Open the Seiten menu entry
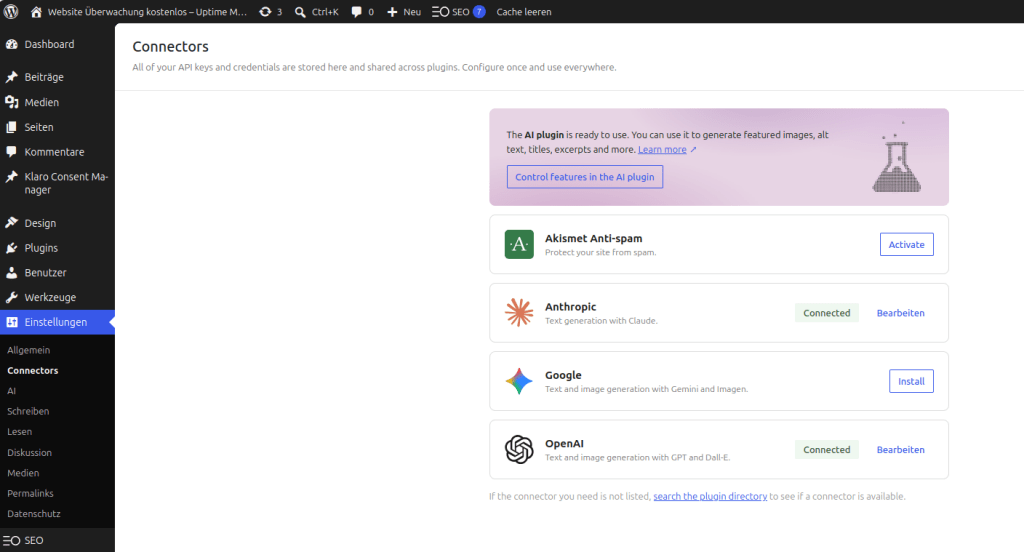 click(39, 127)
